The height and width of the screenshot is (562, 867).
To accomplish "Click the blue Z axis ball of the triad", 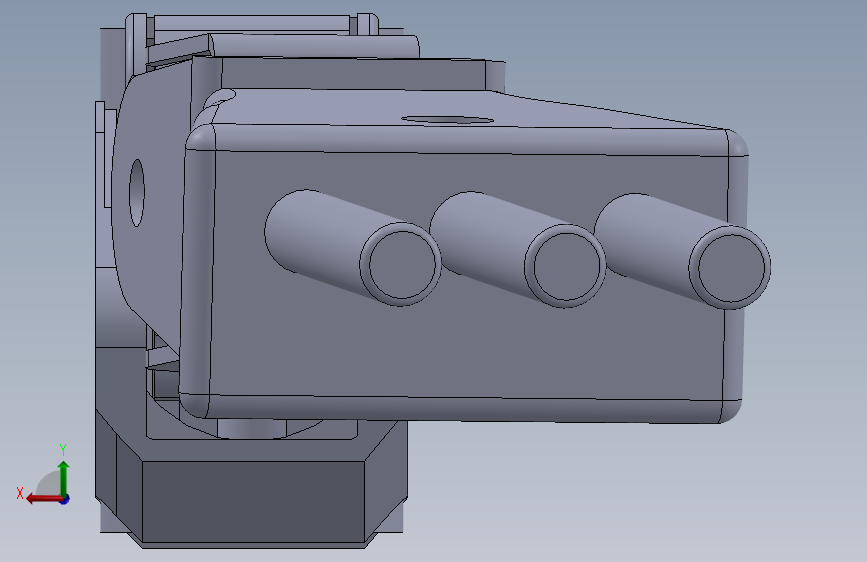I will pos(65,500).
